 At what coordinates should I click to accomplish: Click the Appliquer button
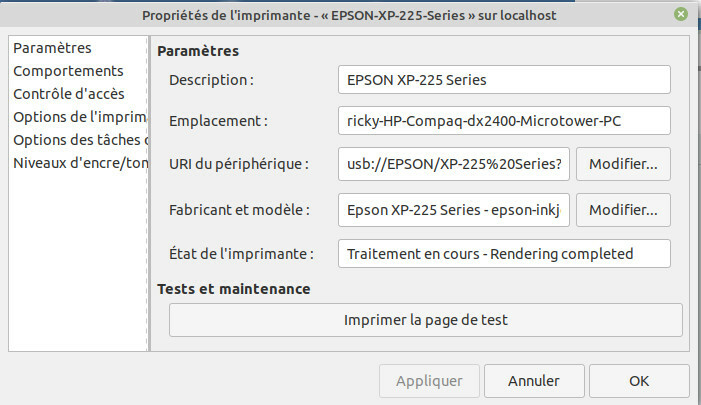(429, 381)
